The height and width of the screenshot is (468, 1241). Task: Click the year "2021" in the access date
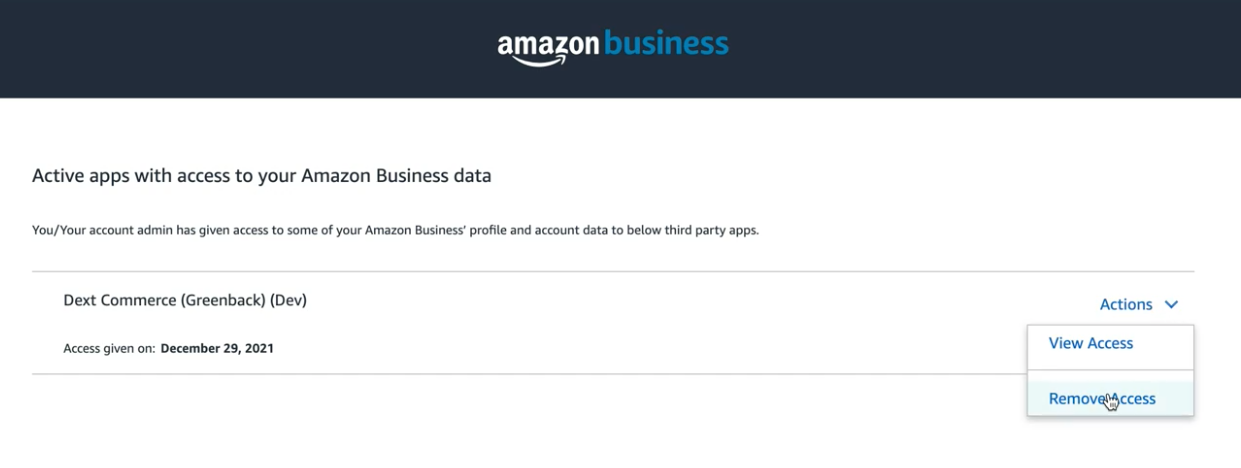(x=258, y=349)
